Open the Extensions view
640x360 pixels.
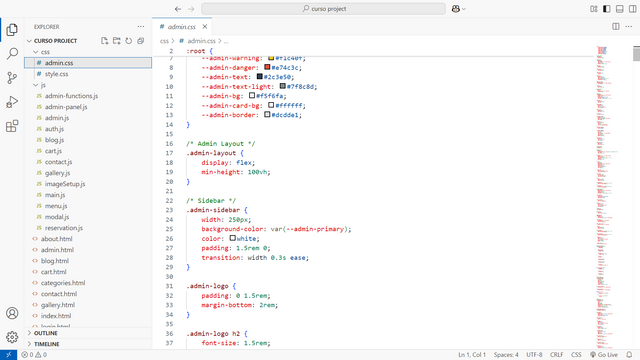(12, 126)
